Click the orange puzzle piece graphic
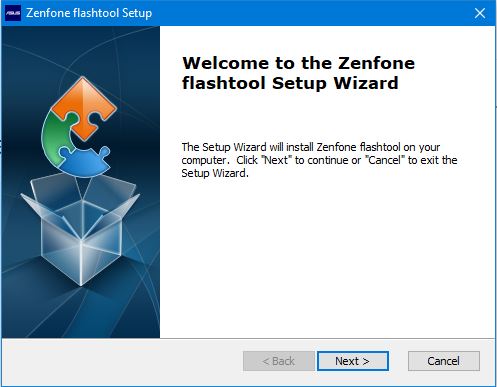497x387 pixels. click(x=84, y=107)
